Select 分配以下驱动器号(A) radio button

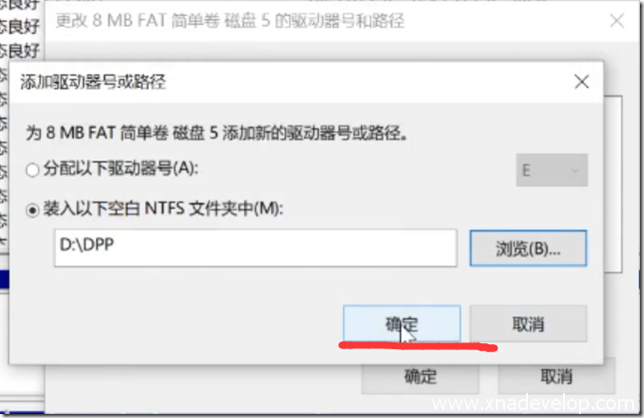coord(32,170)
